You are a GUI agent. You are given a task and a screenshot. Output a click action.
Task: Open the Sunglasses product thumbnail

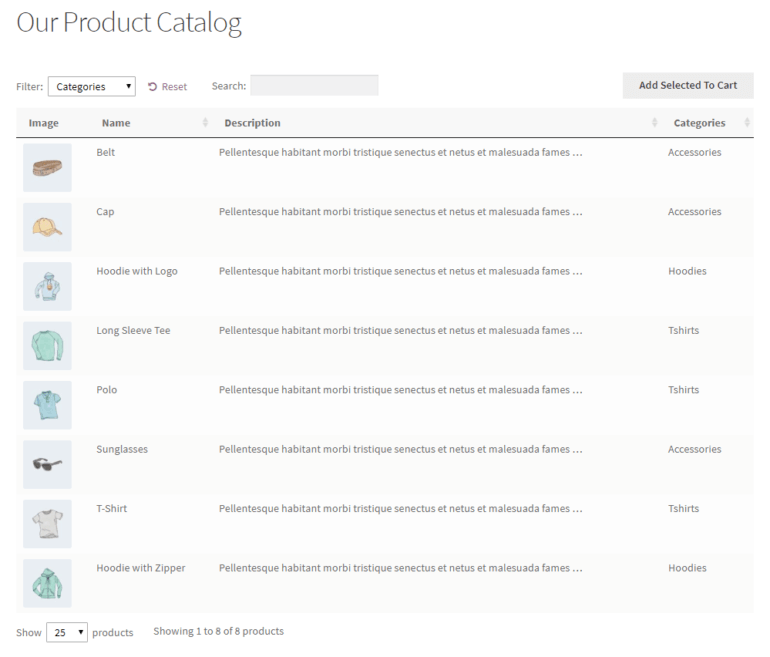(x=47, y=465)
